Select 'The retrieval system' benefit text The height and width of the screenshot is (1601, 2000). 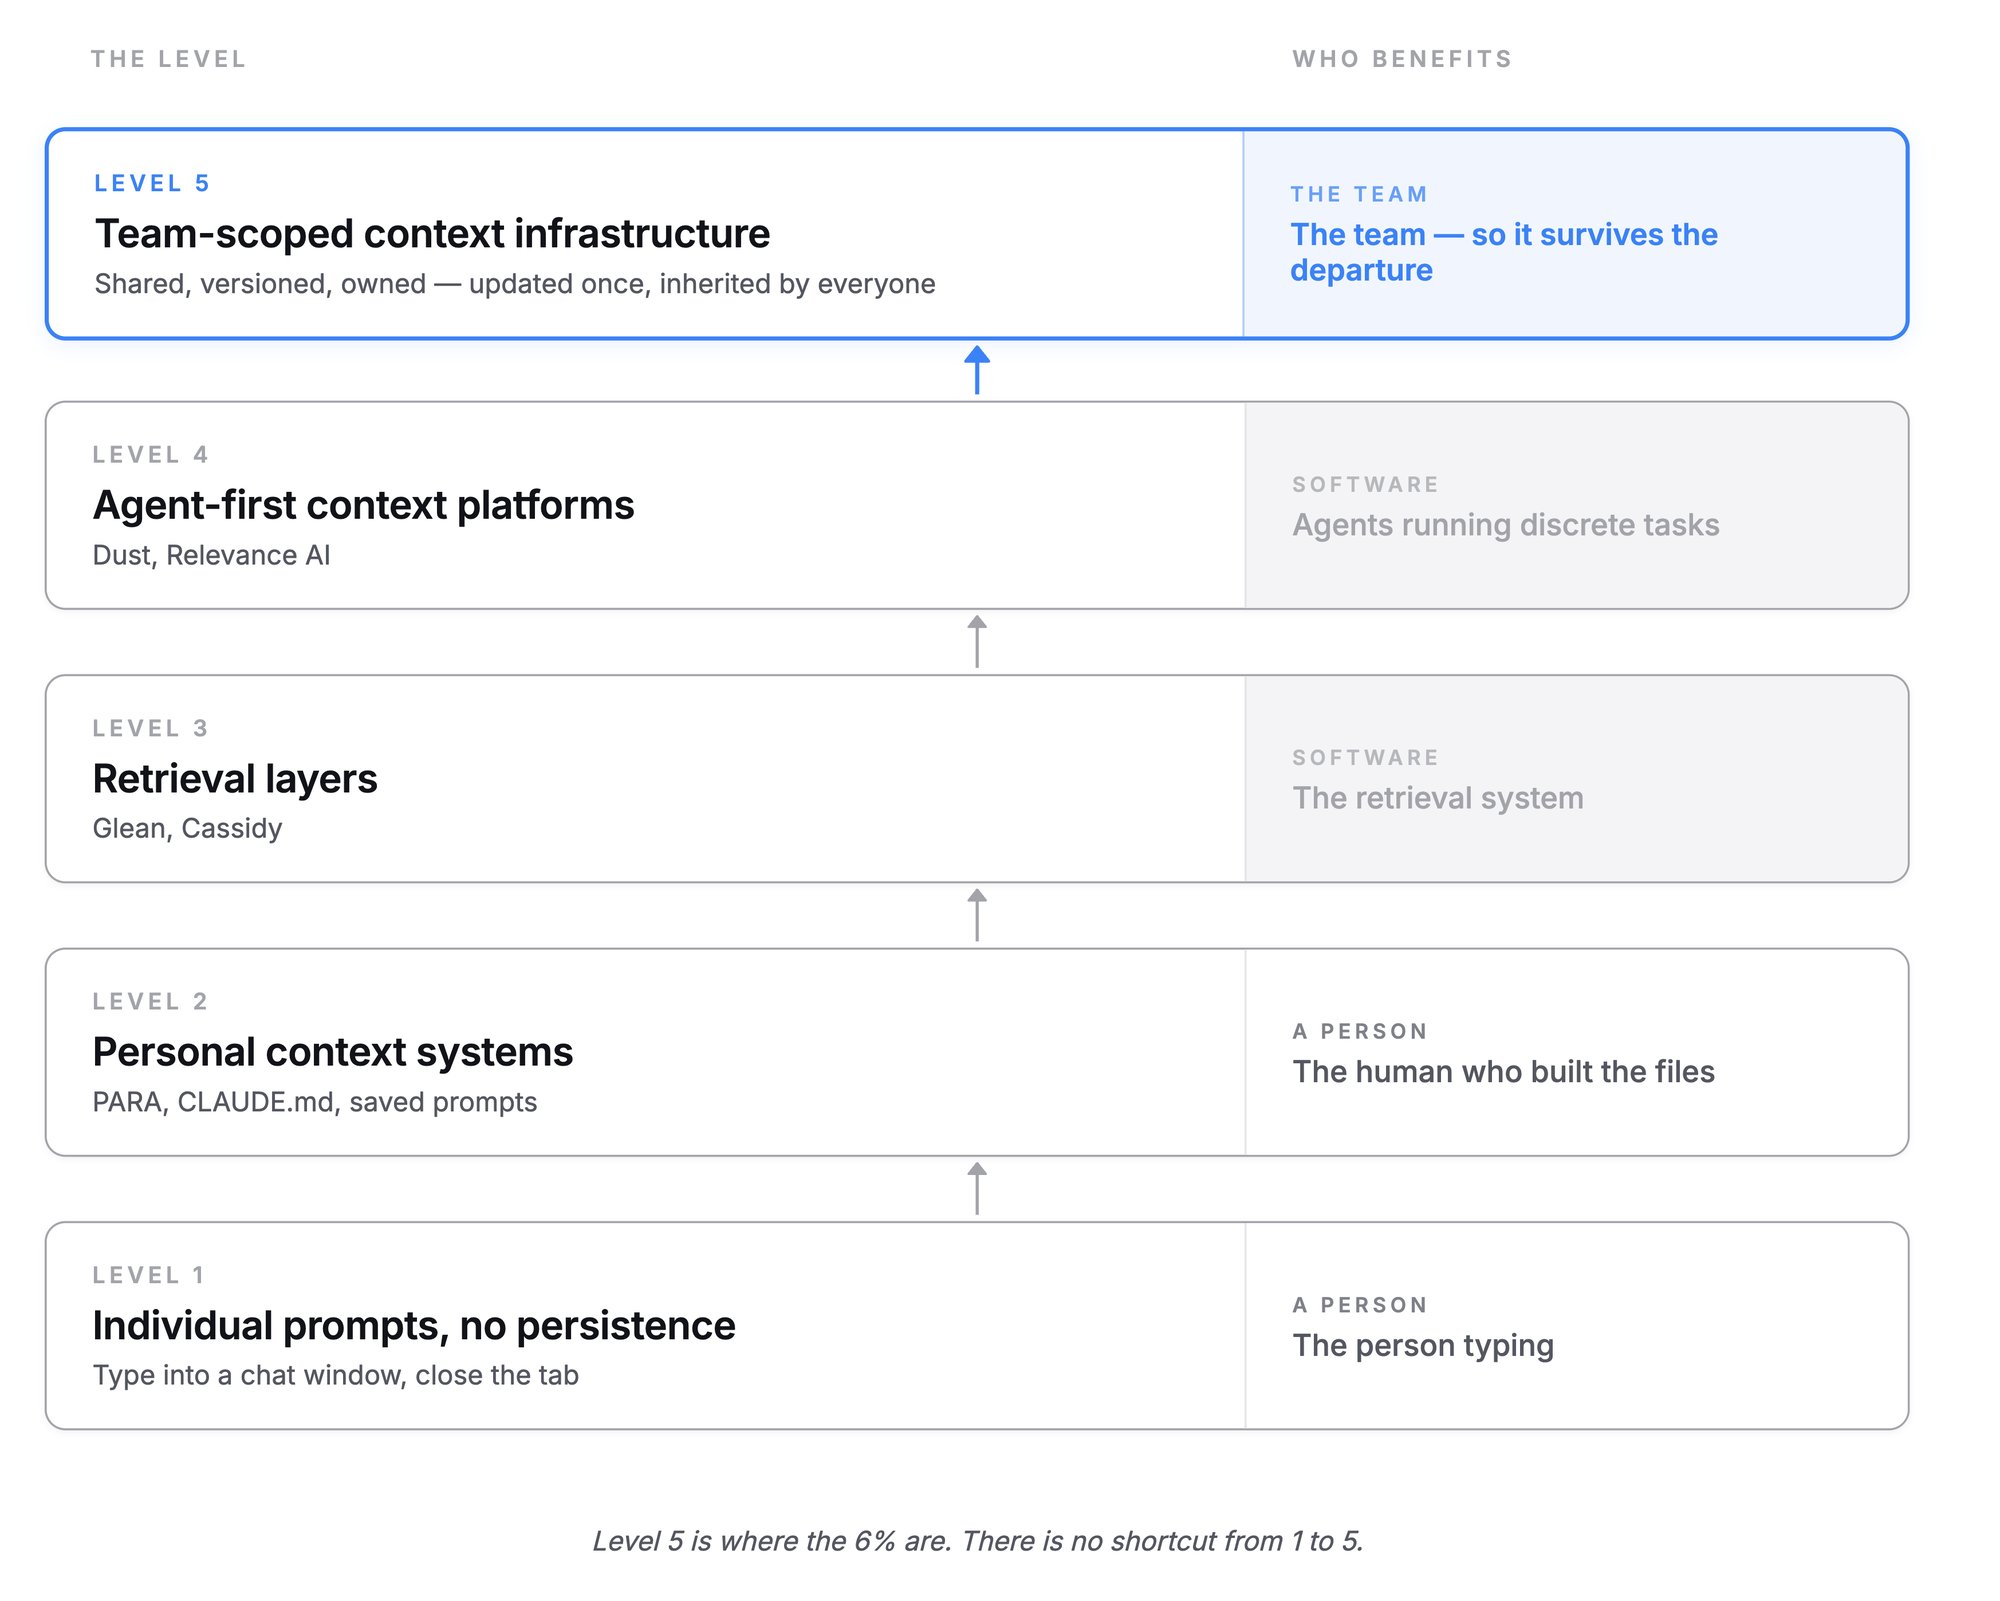pos(1438,798)
